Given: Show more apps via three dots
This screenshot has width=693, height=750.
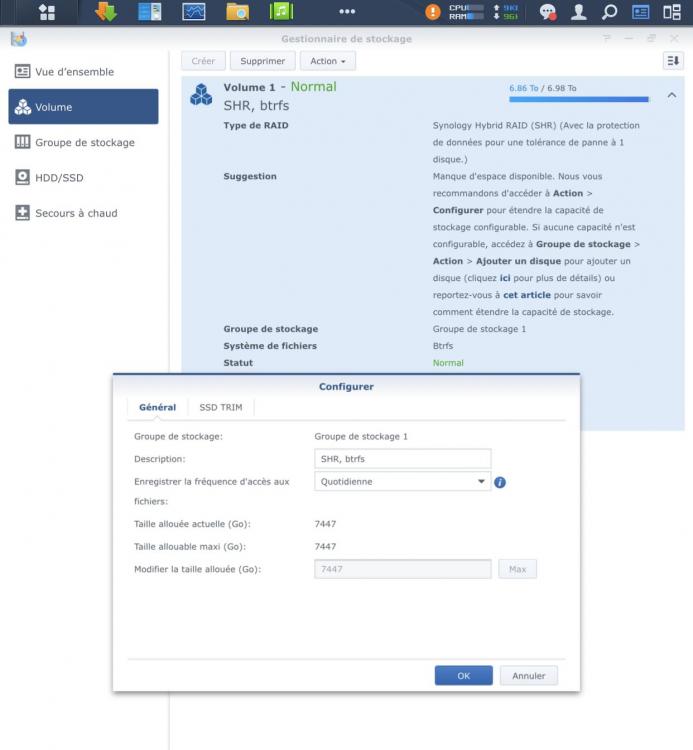Looking at the screenshot, I should tap(347, 12).
